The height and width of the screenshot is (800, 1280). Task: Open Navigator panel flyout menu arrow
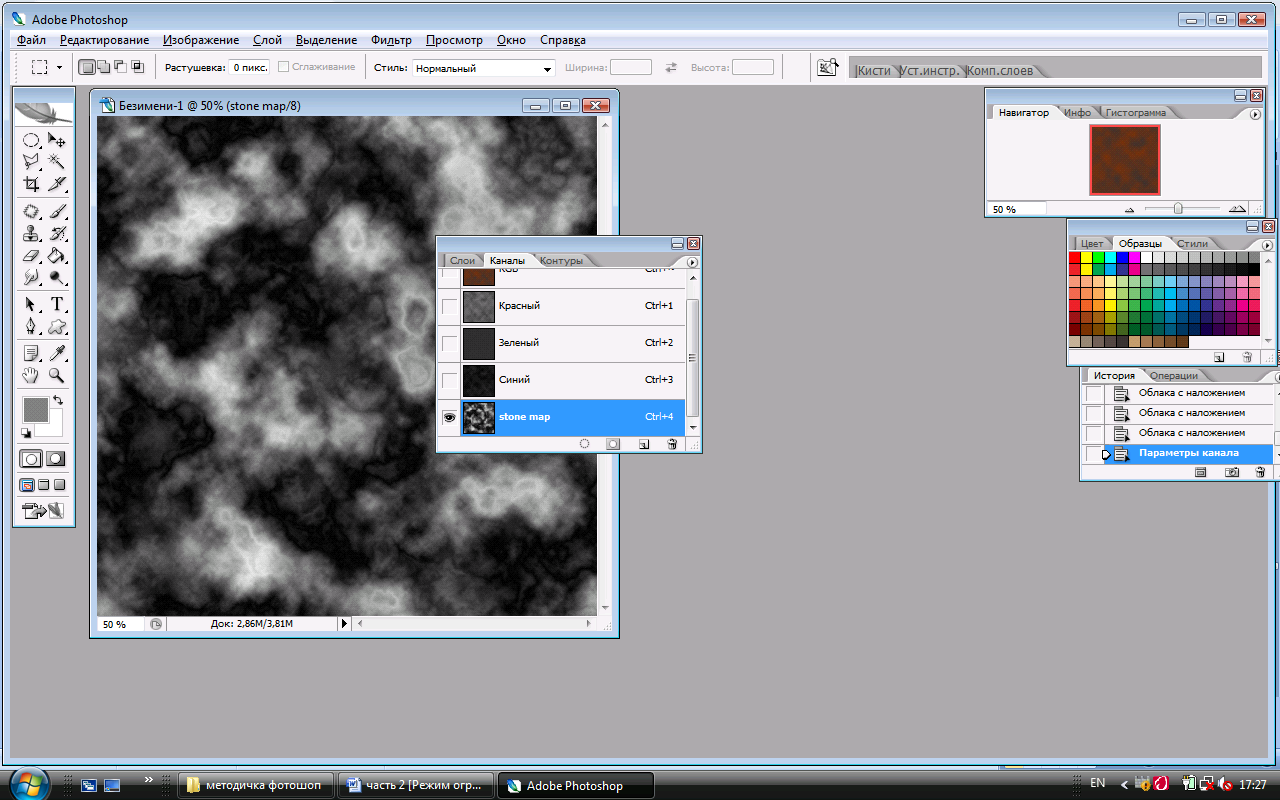click(x=1255, y=114)
